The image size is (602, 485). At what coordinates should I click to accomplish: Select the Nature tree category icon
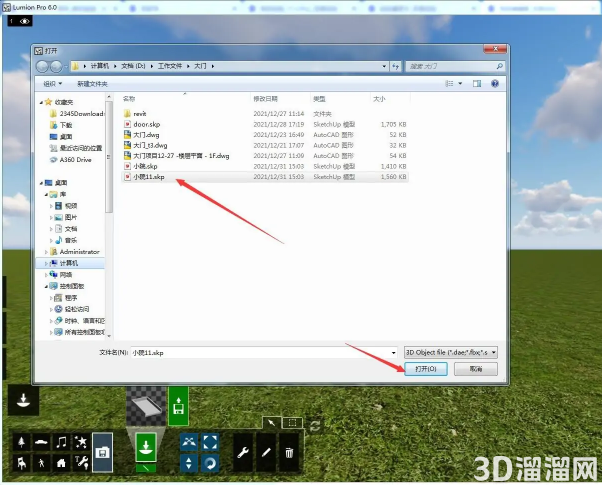pos(22,442)
